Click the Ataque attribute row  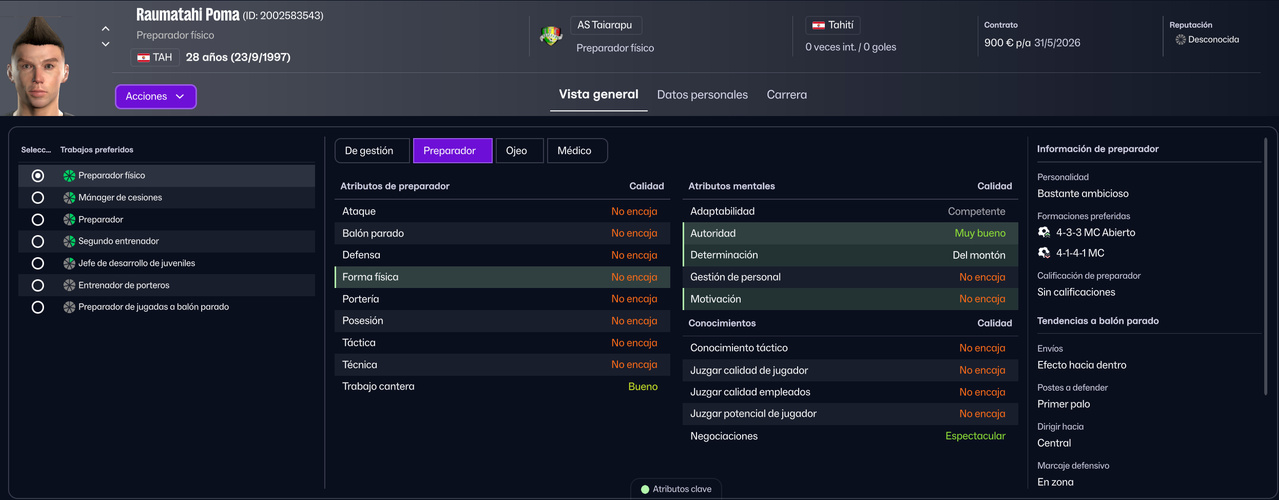point(502,211)
